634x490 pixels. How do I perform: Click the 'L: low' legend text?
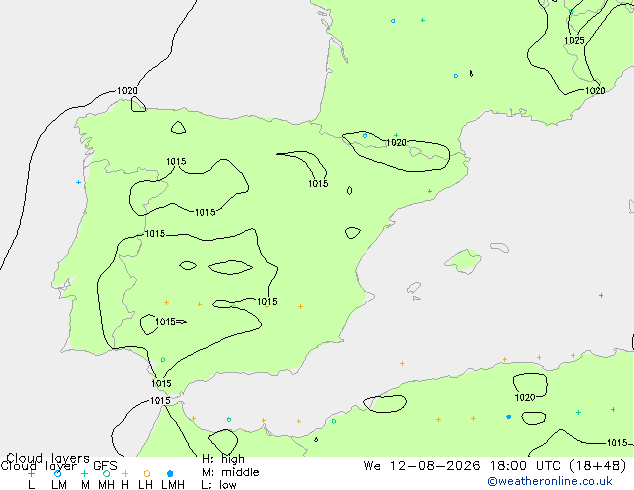(219, 485)
